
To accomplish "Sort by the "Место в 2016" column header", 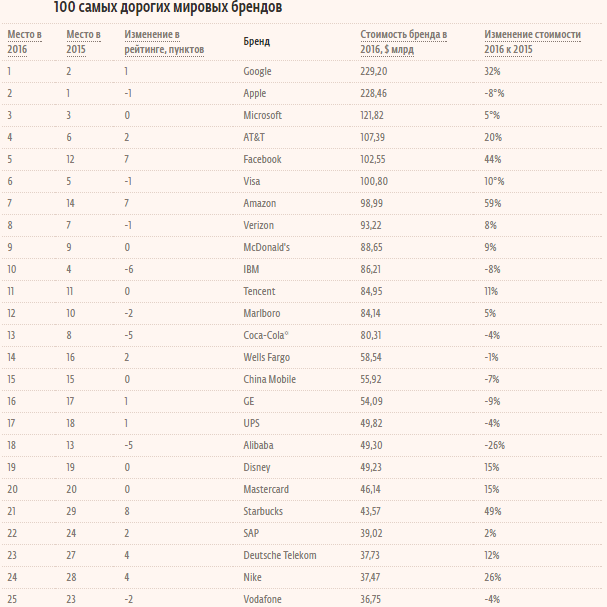I will coord(24,41).
